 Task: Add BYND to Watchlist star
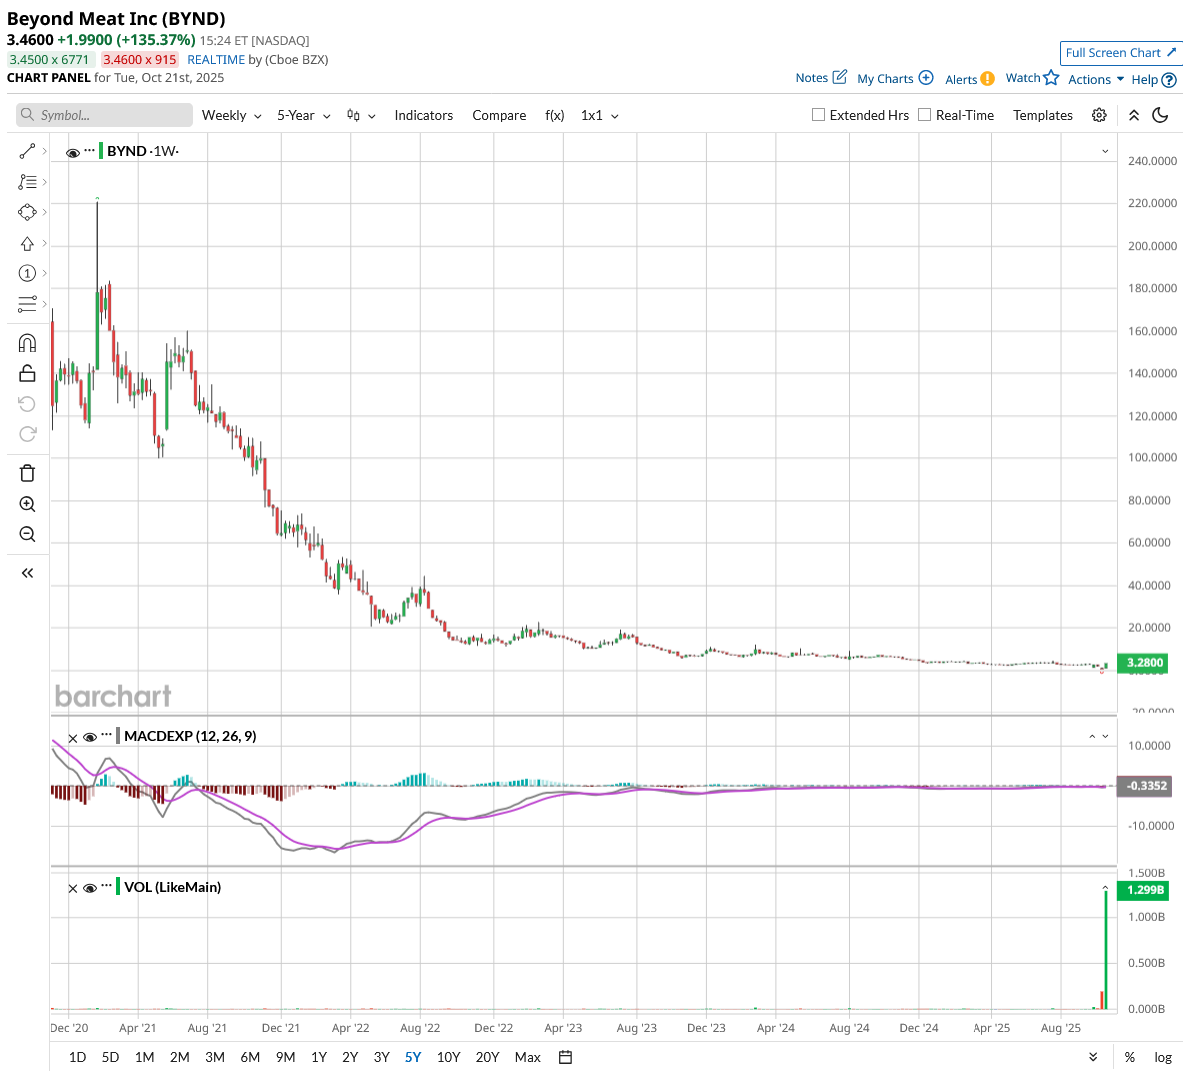[x=1032, y=78]
